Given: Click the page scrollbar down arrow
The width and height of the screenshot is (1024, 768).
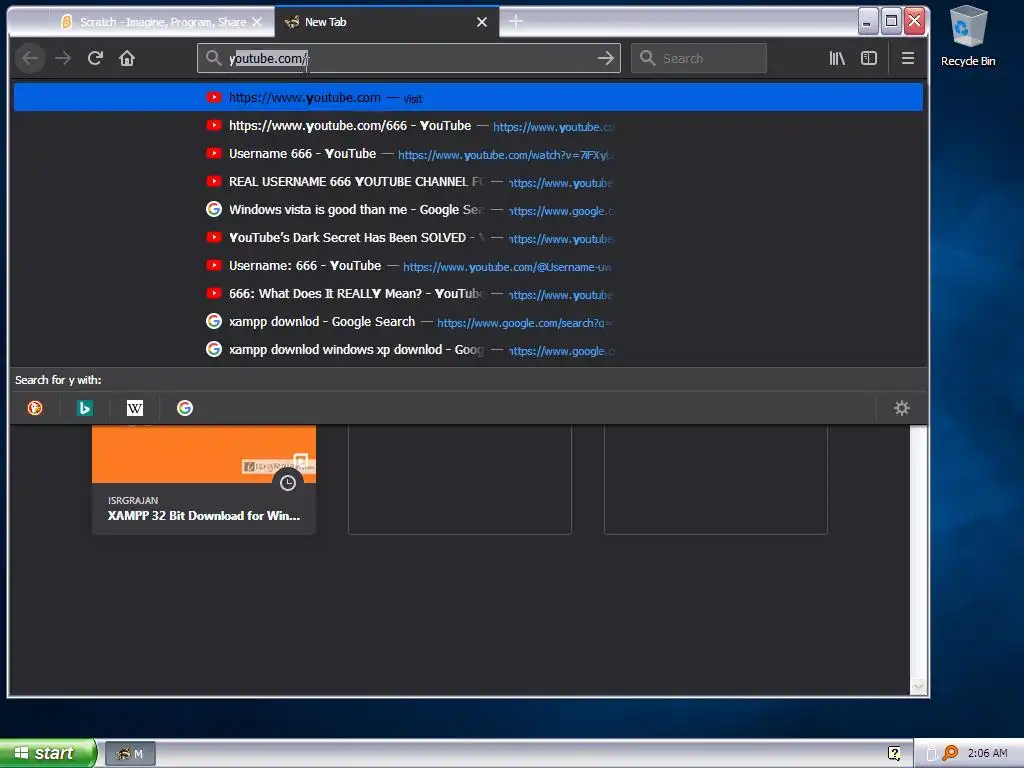Looking at the screenshot, I should click(x=919, y=686).
